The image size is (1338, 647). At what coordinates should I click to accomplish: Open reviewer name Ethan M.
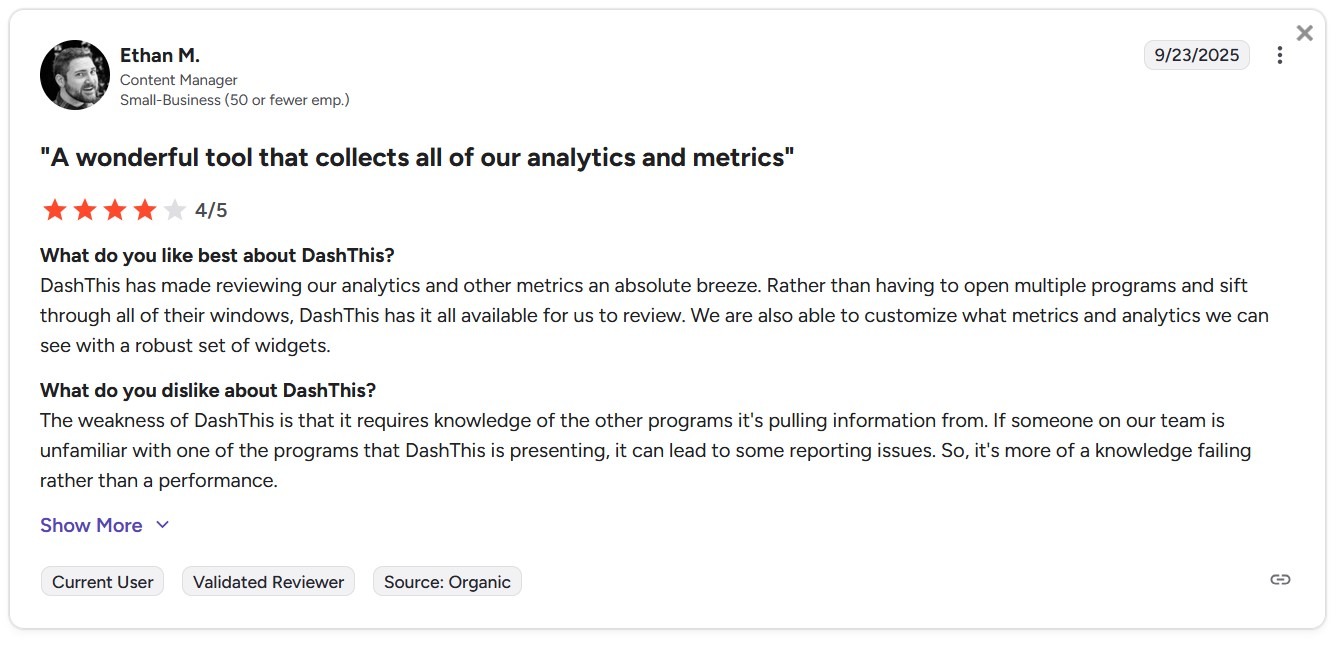[x=160, y=55]
